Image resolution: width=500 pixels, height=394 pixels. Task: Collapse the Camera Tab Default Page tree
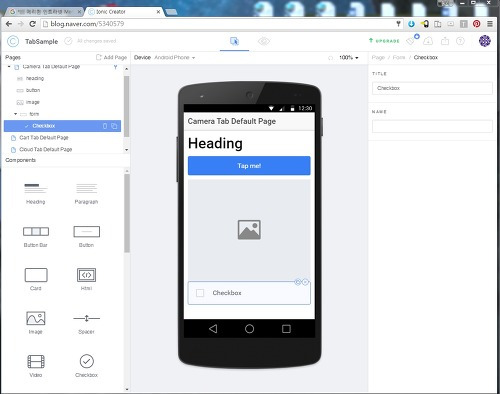click(9, 67)
